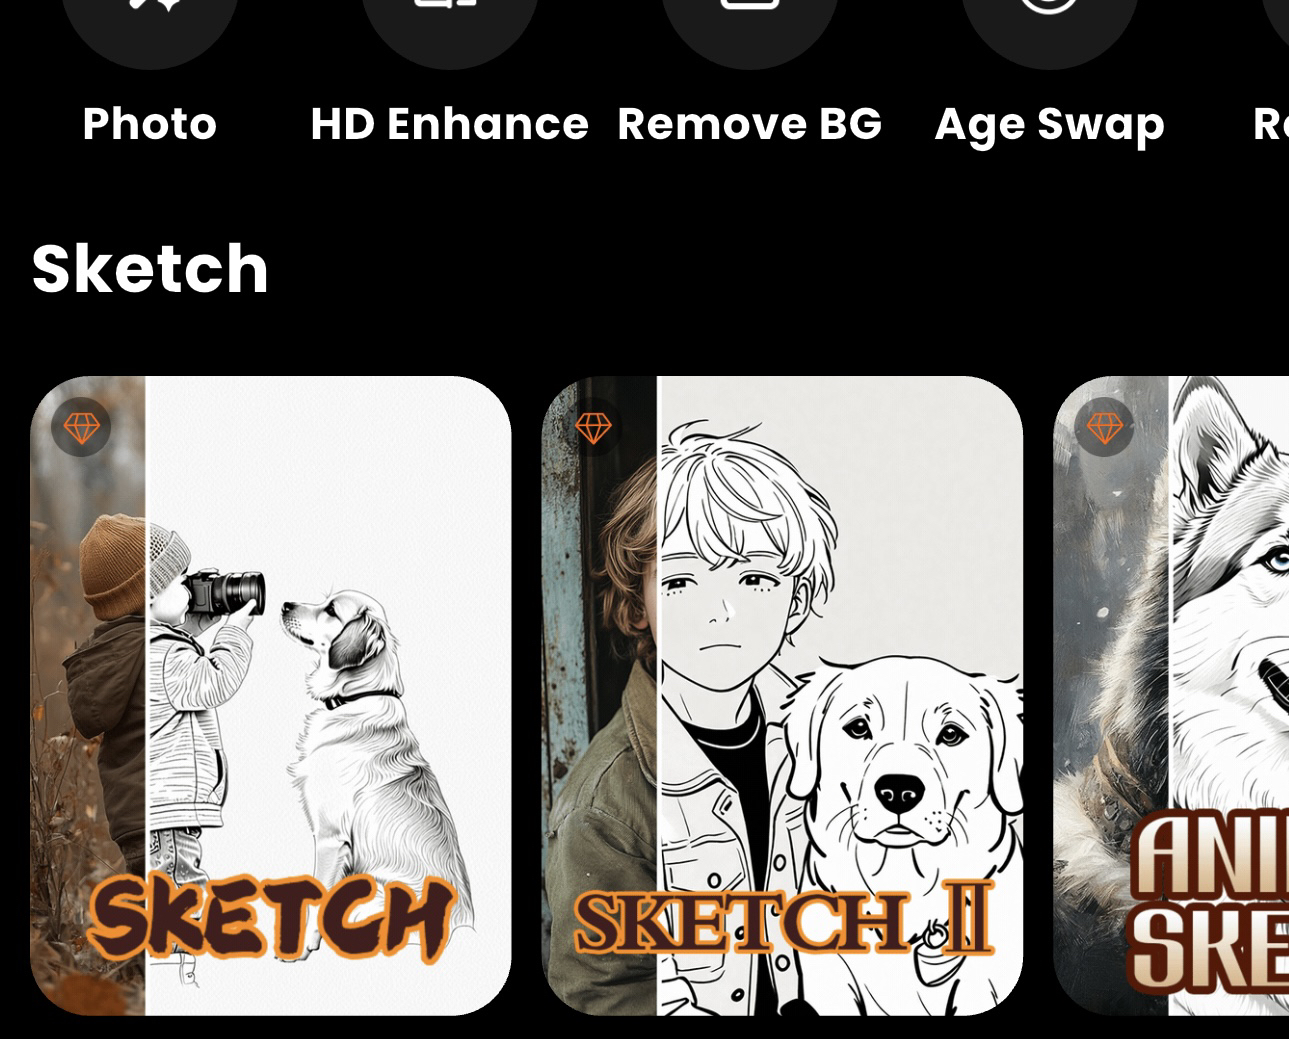Image resolution: width=1289 pixels, height=1039 pixels.
Task: Open the anime boy with dog thumbnail
Action: [x=782, y=696]
